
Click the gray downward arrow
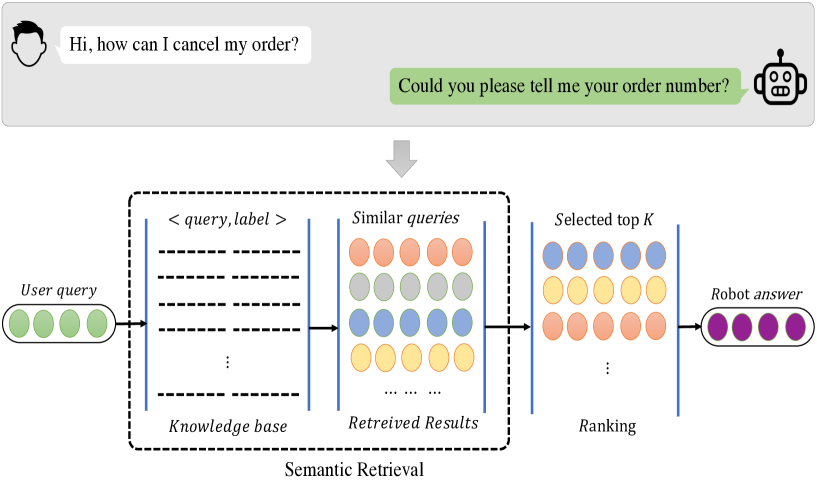(402, 158)
